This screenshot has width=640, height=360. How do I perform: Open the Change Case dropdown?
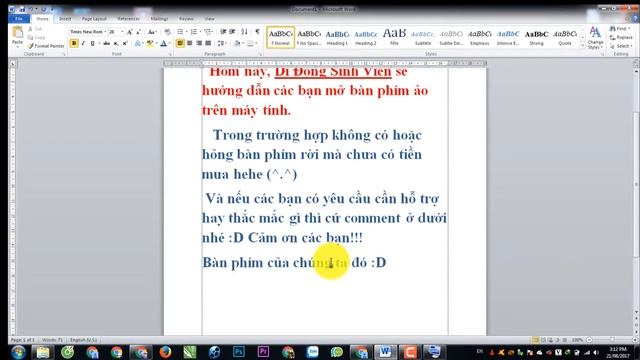coord(152,32)
